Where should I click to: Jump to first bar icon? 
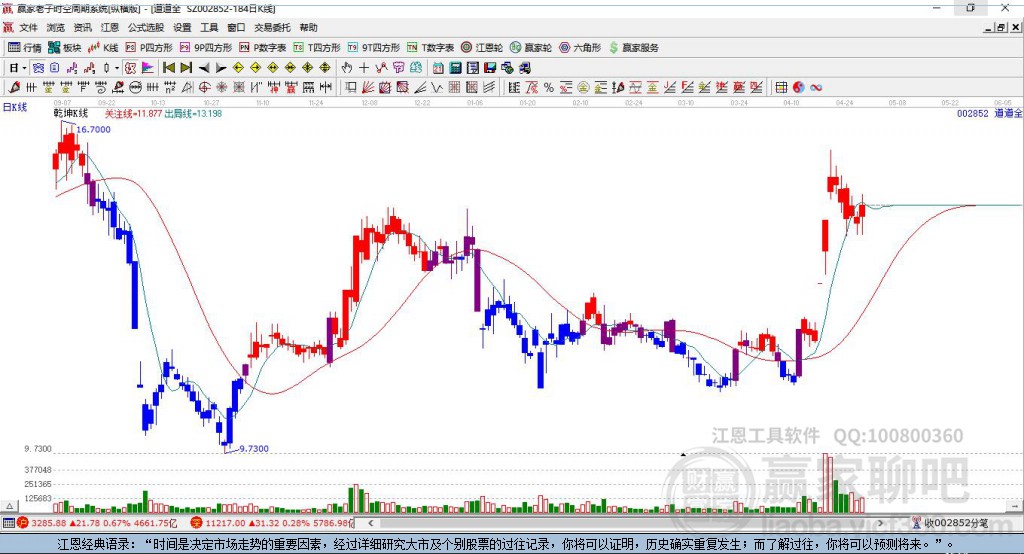click(x=168, y=68)
